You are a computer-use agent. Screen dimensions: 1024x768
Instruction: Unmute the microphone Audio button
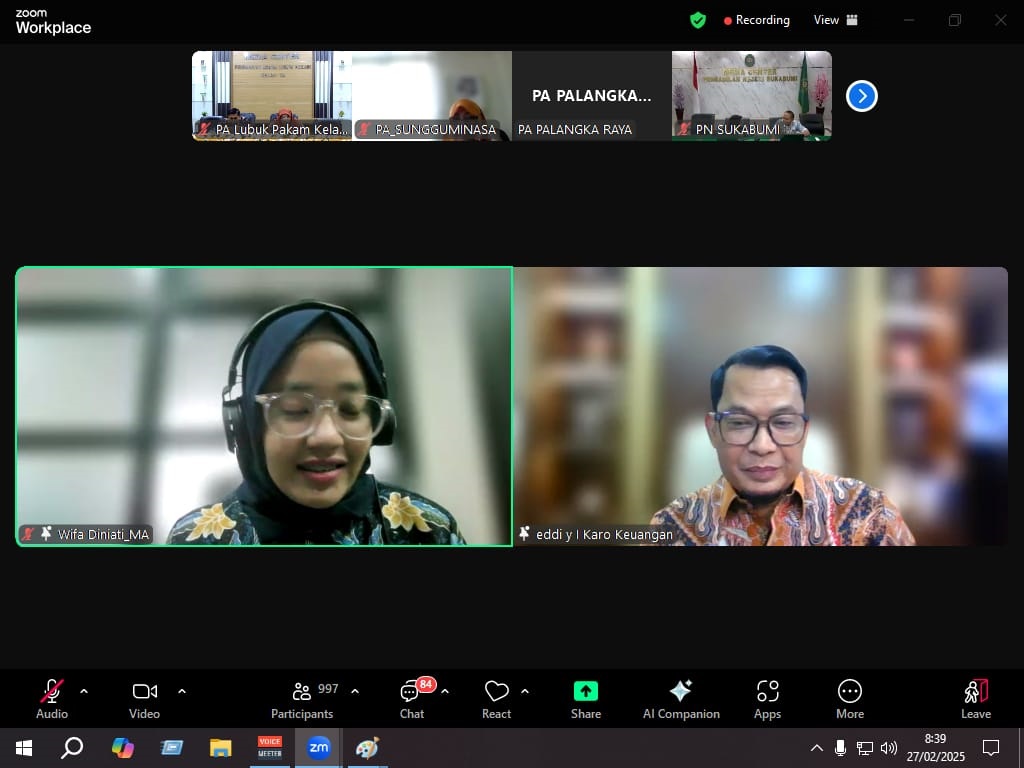52,699
